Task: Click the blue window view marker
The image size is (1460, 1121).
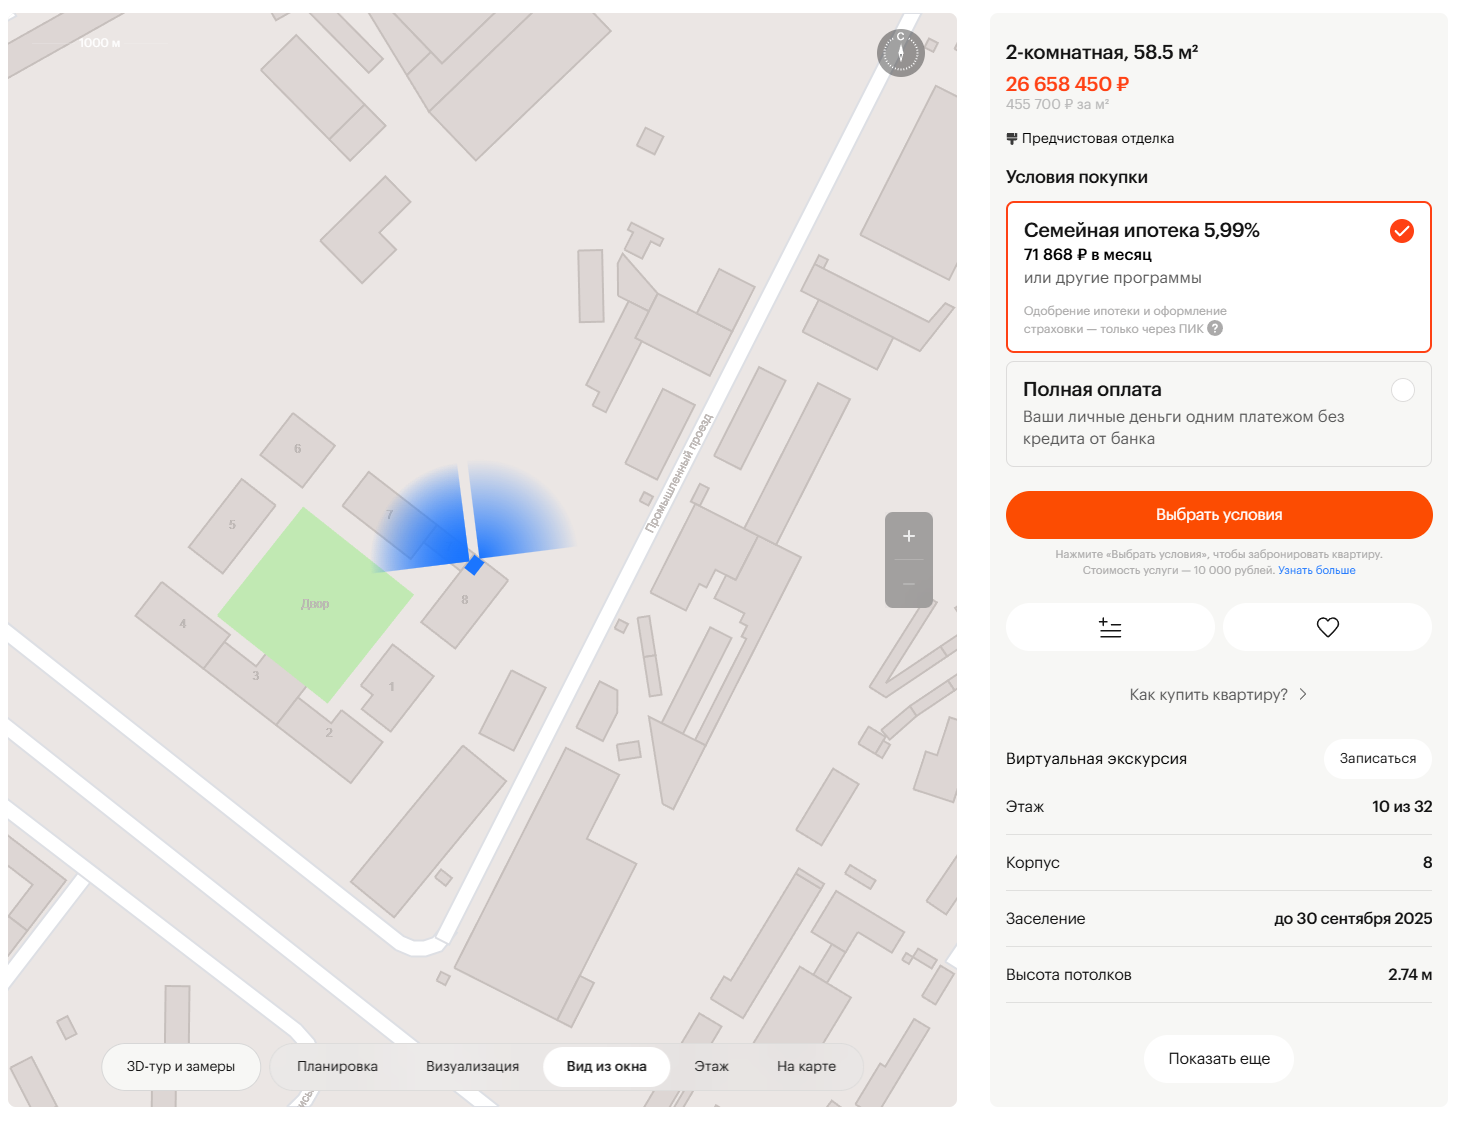Action: [x=474, y=565]
